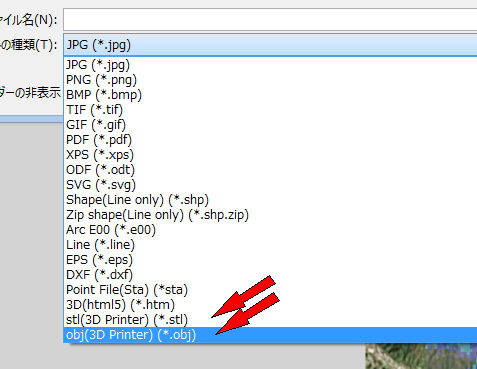Choose 3D(html5) (*.htm) format
The height and width of the screenshot is (369, 477).
point(270,305)
